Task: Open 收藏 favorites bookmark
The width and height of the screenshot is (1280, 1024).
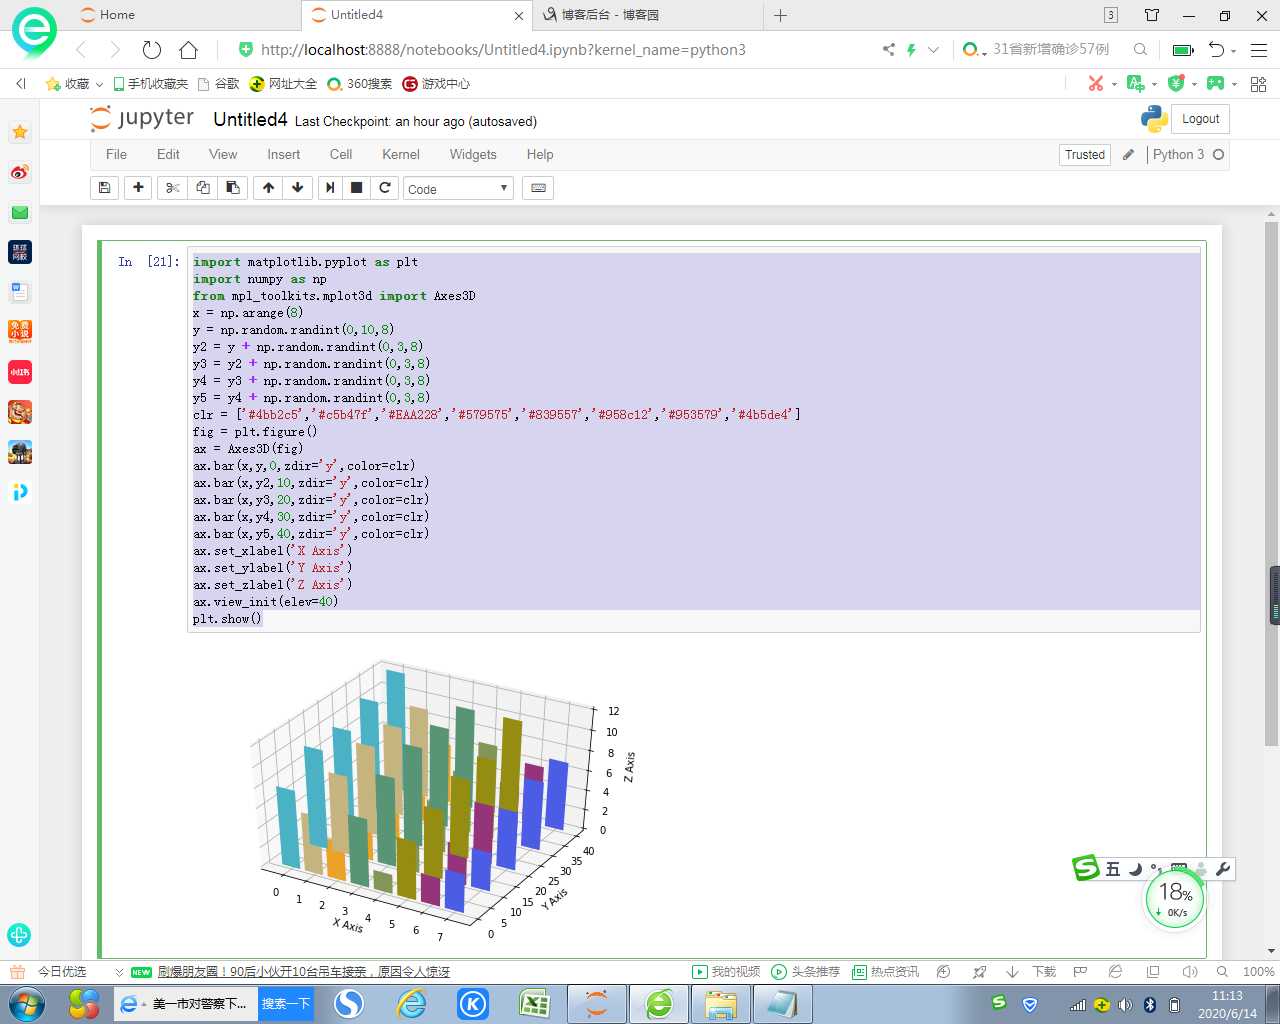Action: tap(74, 84)
